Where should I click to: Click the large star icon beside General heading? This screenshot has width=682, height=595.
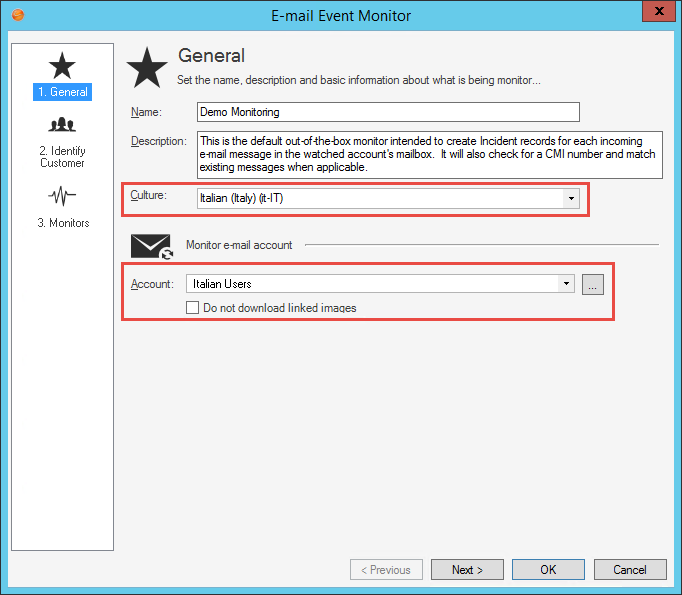pyautogui.click(x=147, y=67)
